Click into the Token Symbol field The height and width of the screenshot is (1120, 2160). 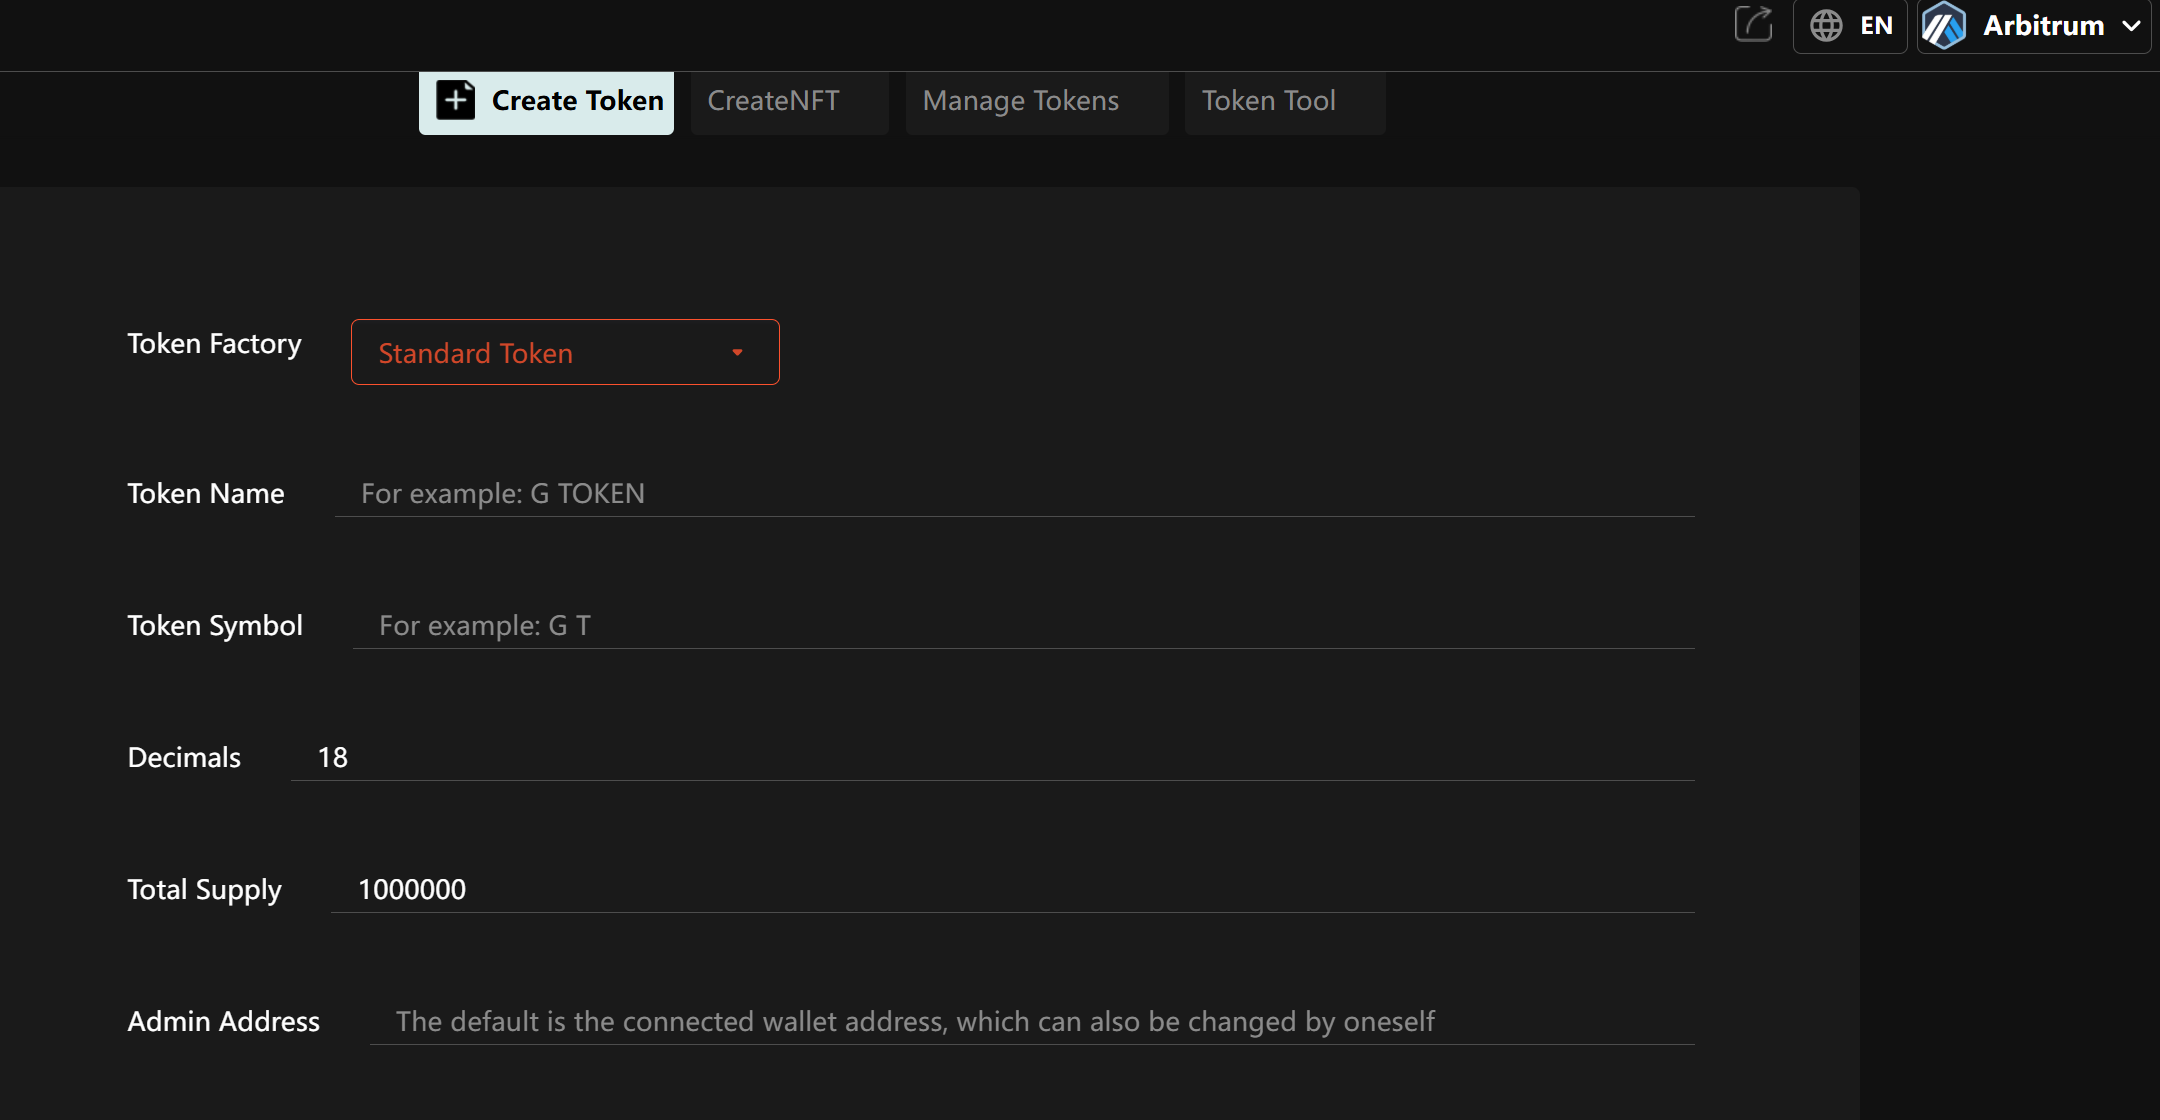click(x=1023, y=626)
